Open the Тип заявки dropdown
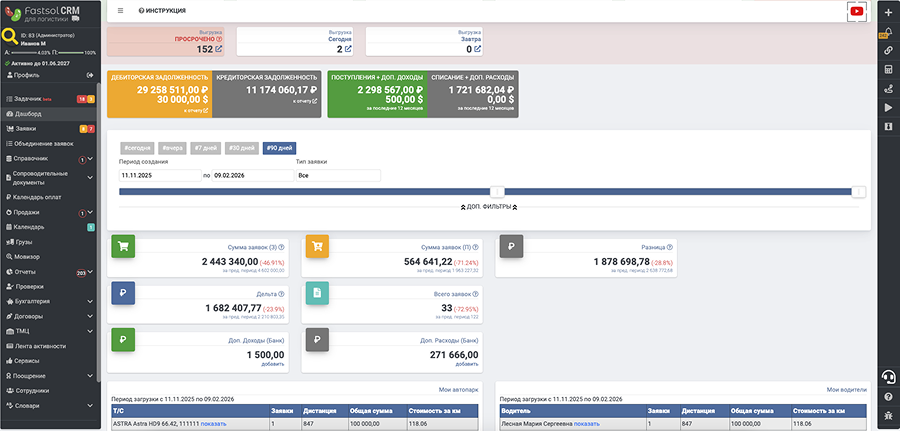The image size is (900, 431). point(338,176)
